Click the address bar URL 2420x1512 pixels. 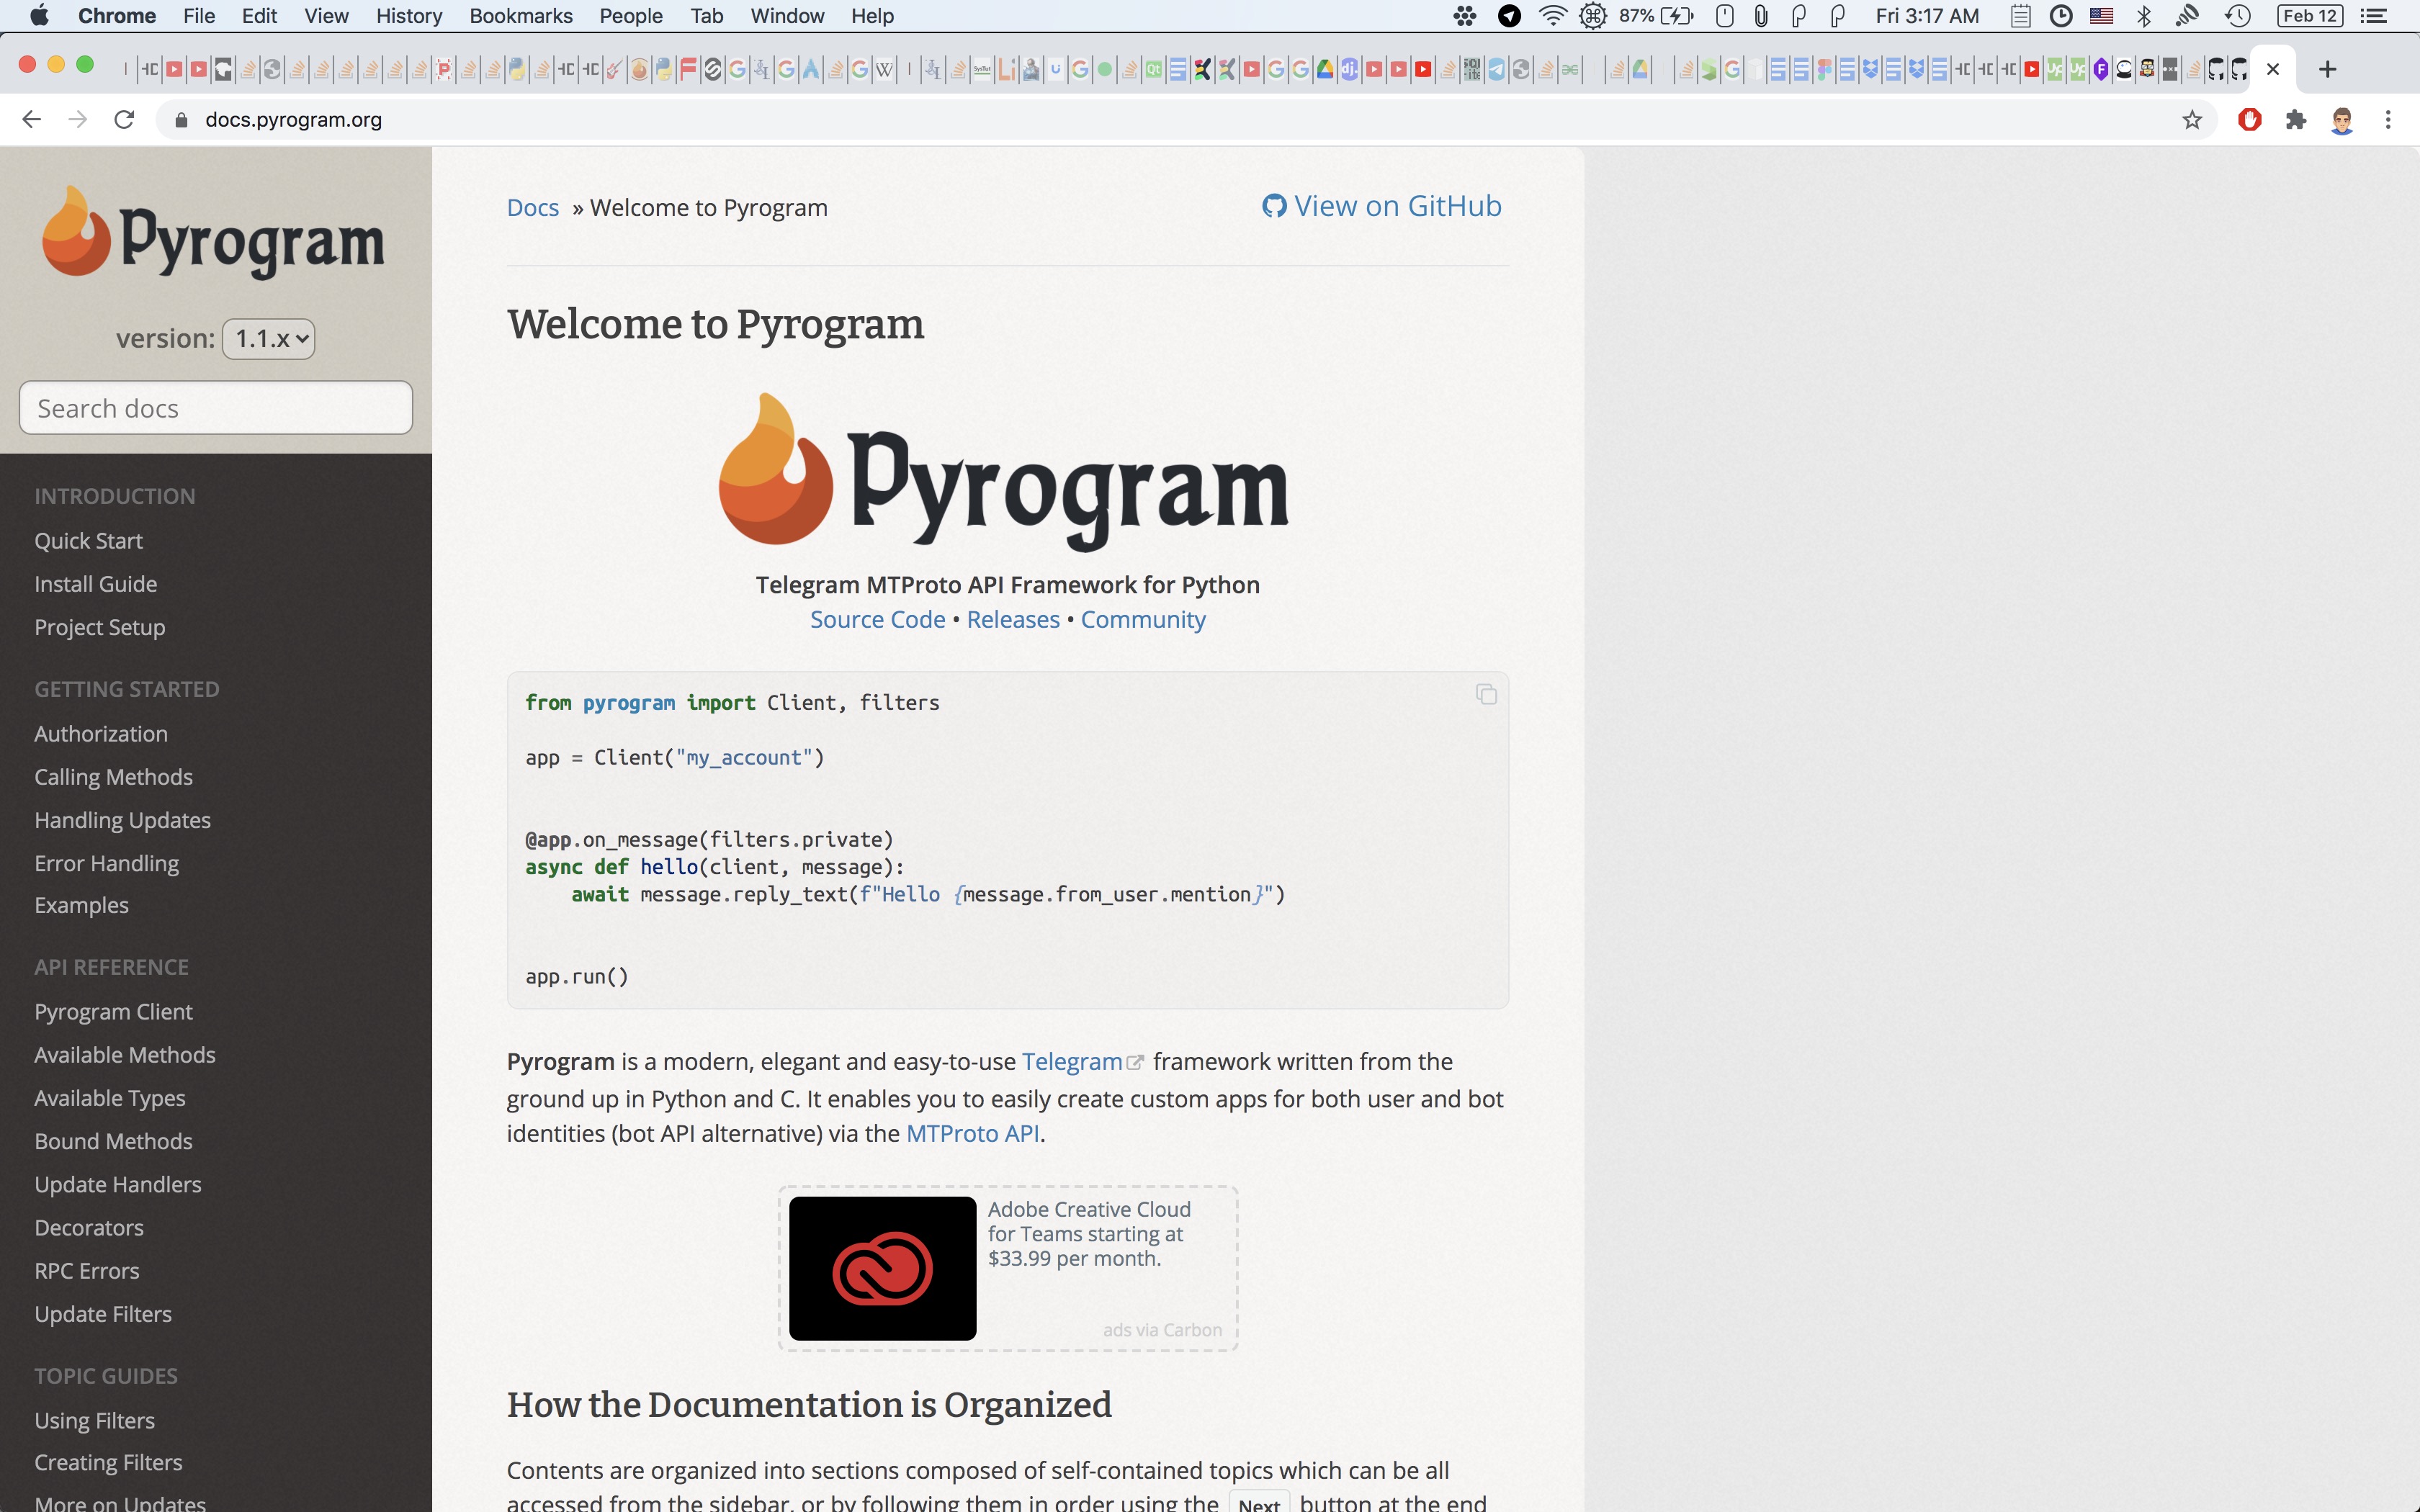pyautogui.click(x=293, y=120)
